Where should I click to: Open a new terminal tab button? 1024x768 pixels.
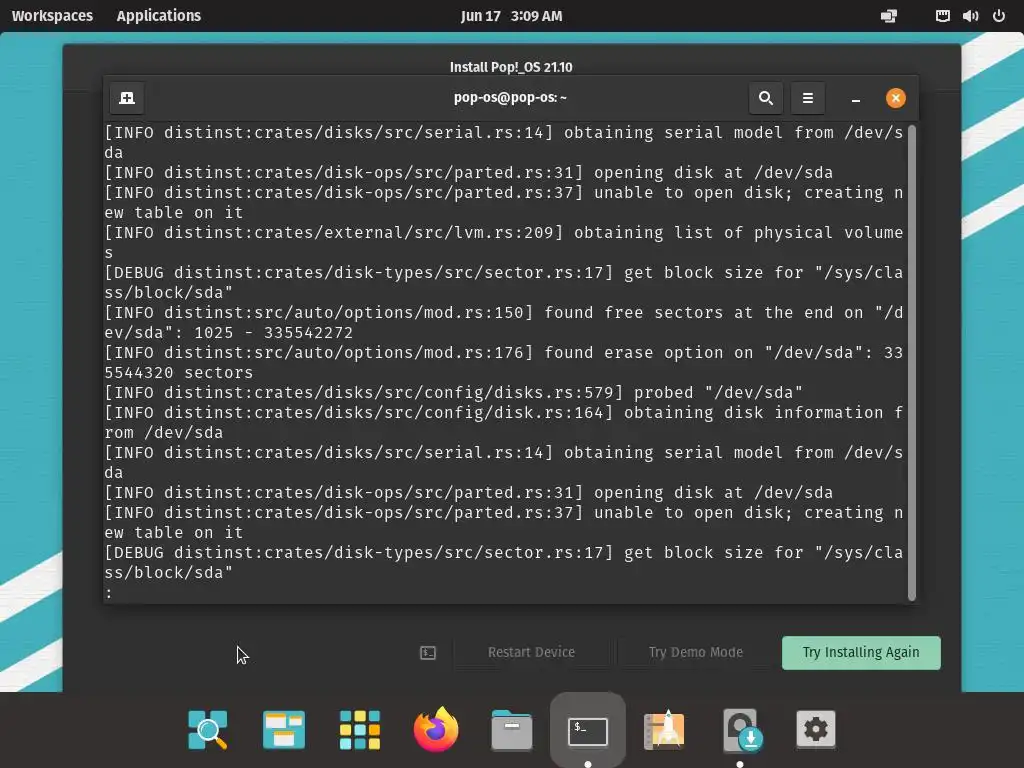(x=127, y=98)
